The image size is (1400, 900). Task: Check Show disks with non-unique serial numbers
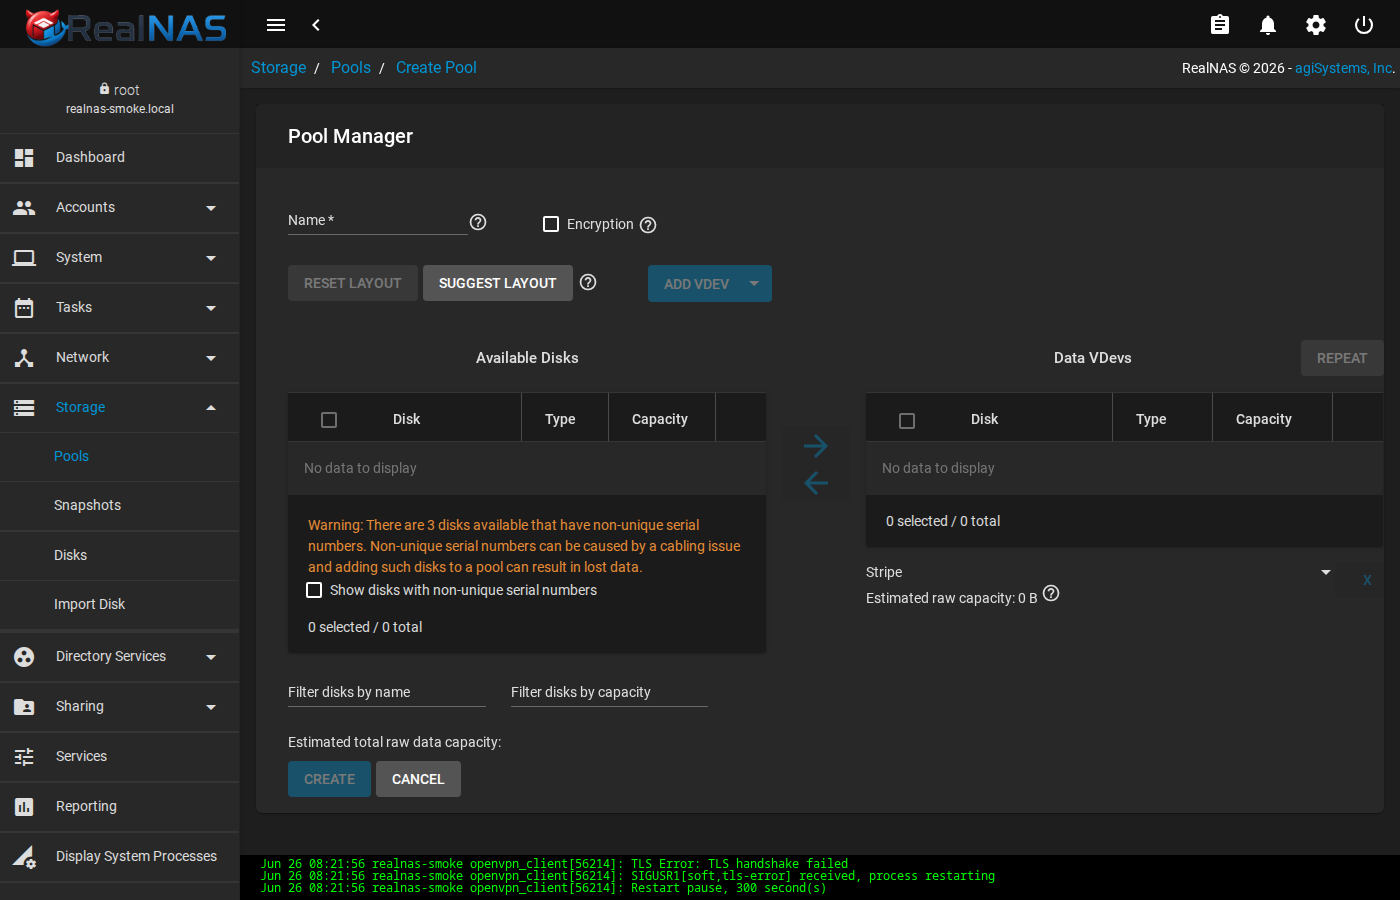click(x=314, y=590)
